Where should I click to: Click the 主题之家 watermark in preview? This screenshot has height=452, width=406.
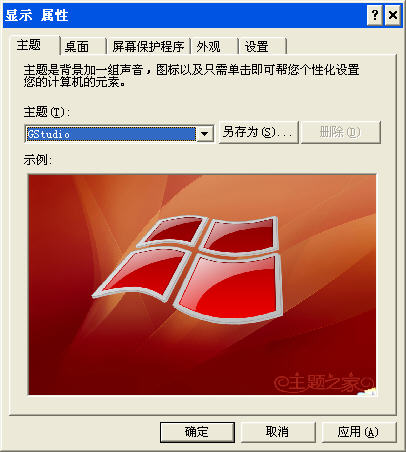(323, 382)
